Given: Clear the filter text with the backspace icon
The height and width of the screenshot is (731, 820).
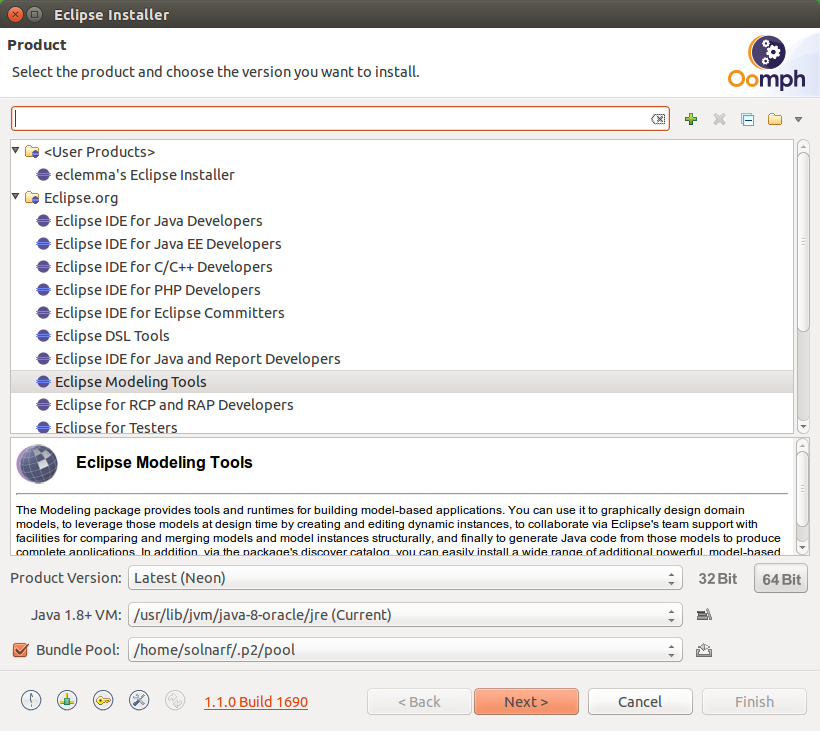Looking at the screenshot, I should (658, 119).
